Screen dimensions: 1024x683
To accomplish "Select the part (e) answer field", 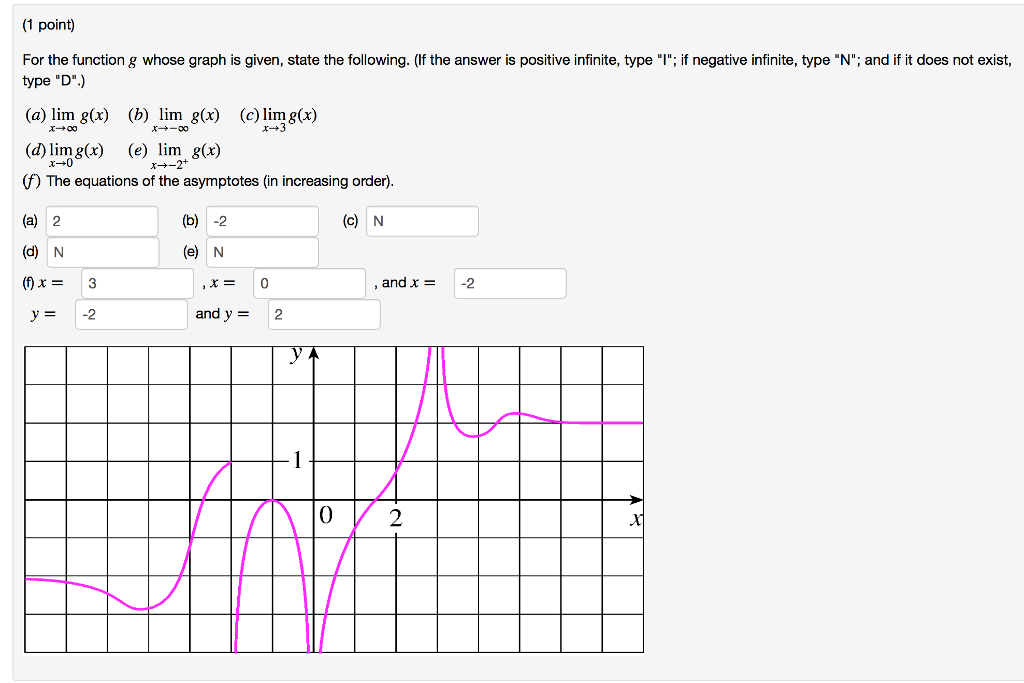I will click(263, 252).
